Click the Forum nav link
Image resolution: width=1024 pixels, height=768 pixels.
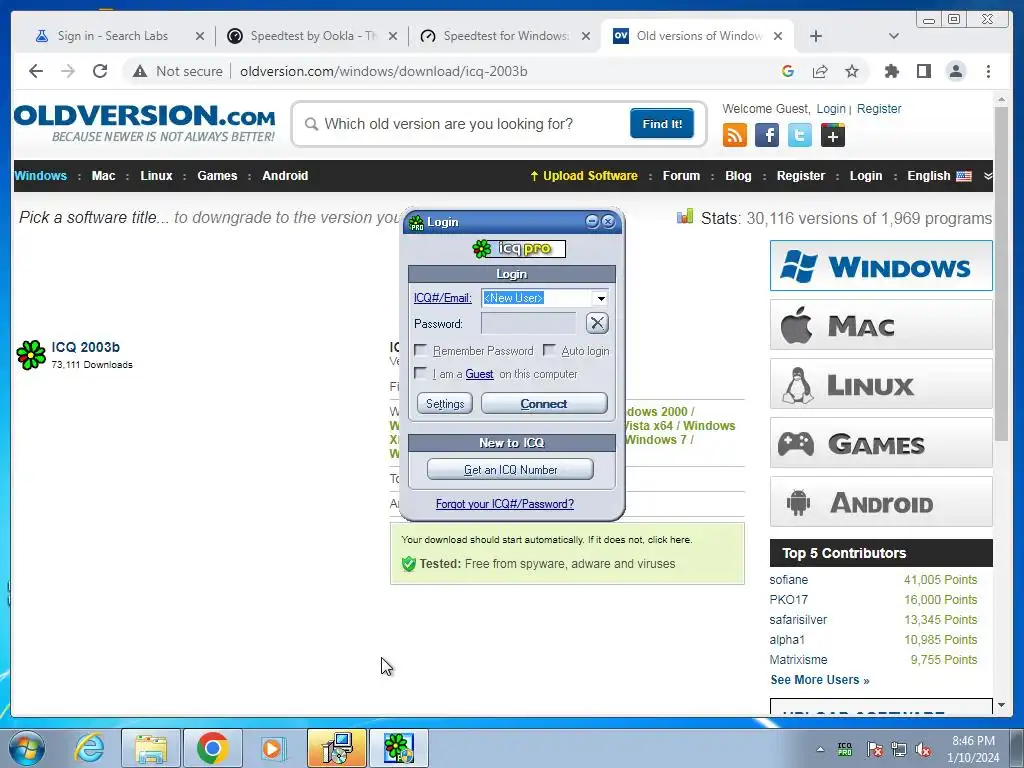click(x=681, y=176)
